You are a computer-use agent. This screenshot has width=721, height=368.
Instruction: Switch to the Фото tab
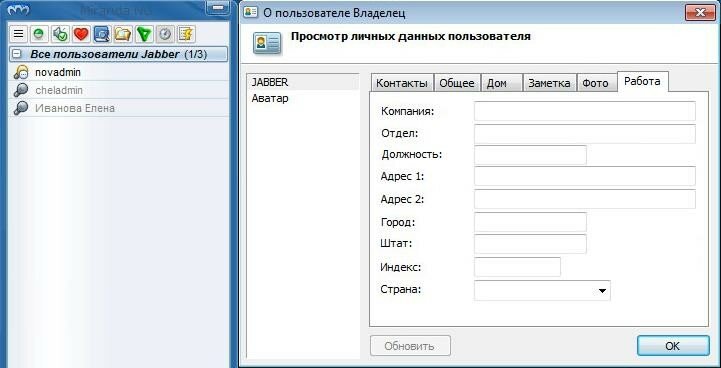[596, 83]
